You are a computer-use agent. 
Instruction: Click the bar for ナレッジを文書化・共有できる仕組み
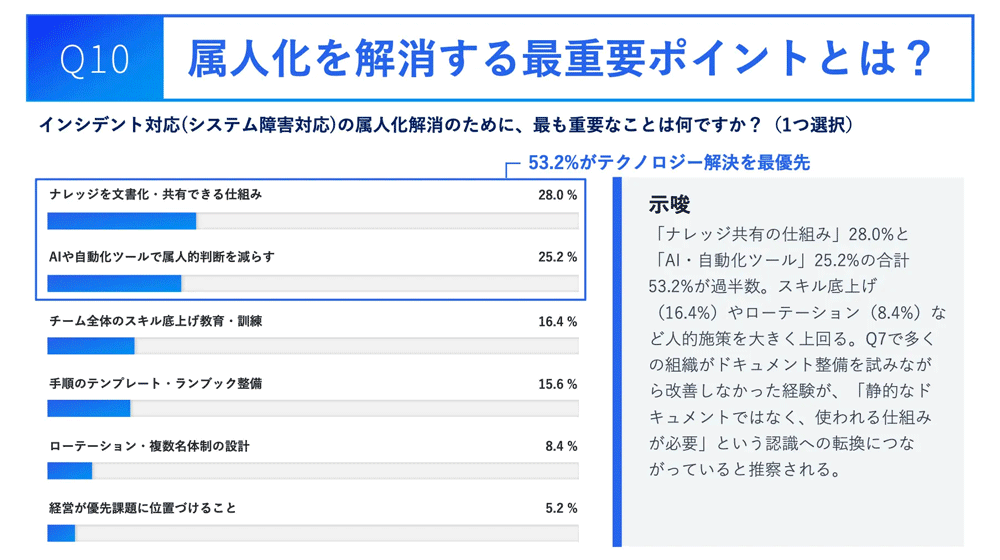coord(122,221)
